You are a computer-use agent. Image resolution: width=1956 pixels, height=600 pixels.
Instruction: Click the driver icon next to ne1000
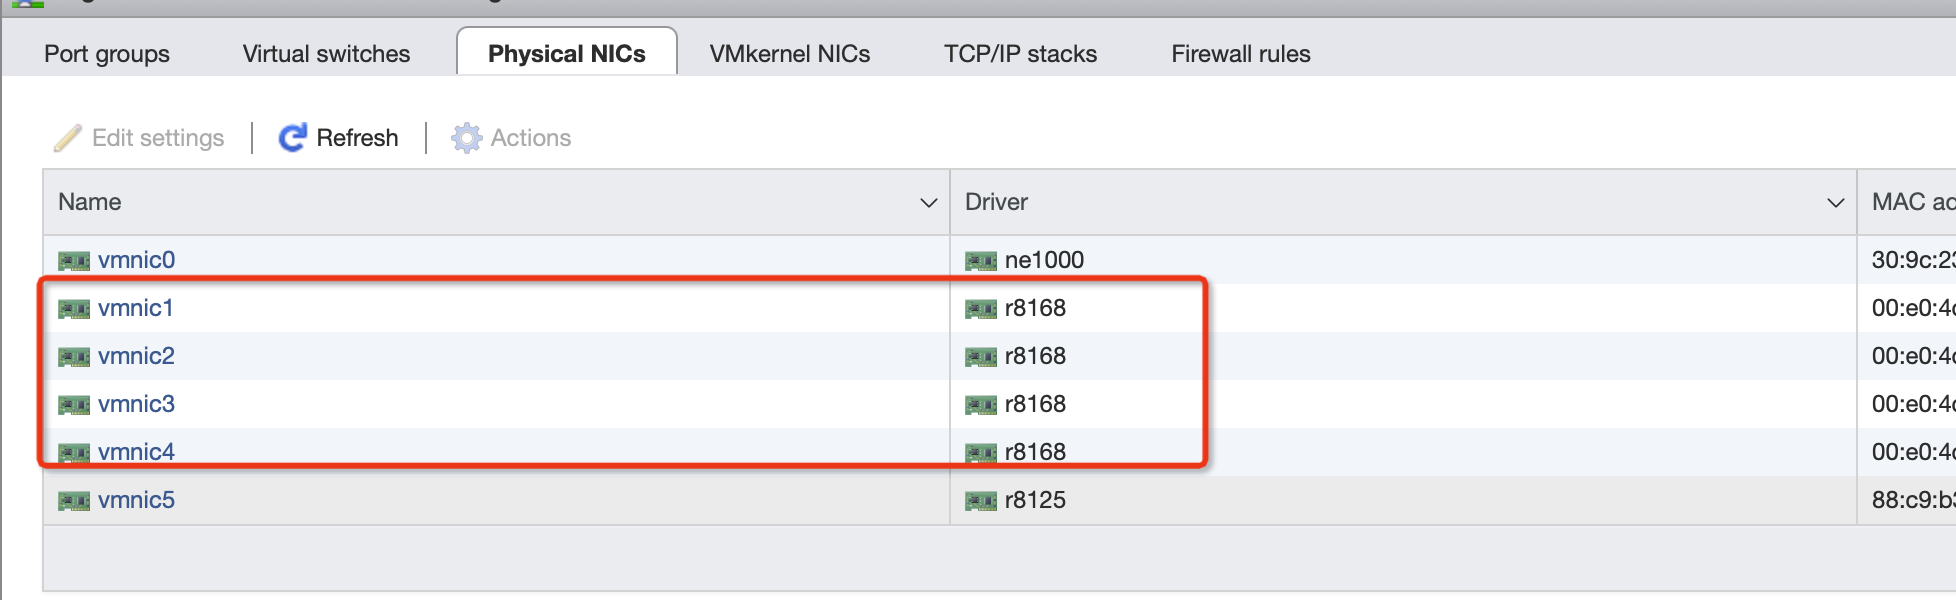click(981, 261)
